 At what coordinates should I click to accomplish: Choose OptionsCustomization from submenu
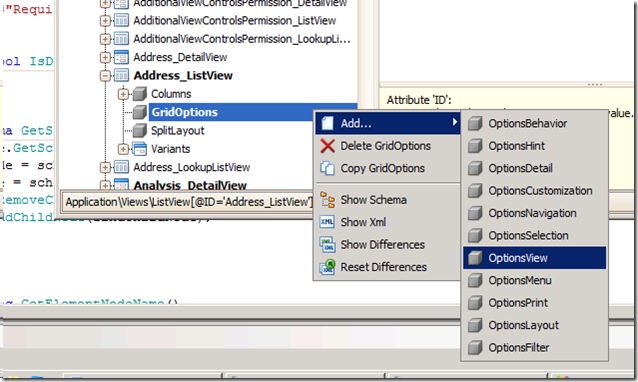click(534, 191)
